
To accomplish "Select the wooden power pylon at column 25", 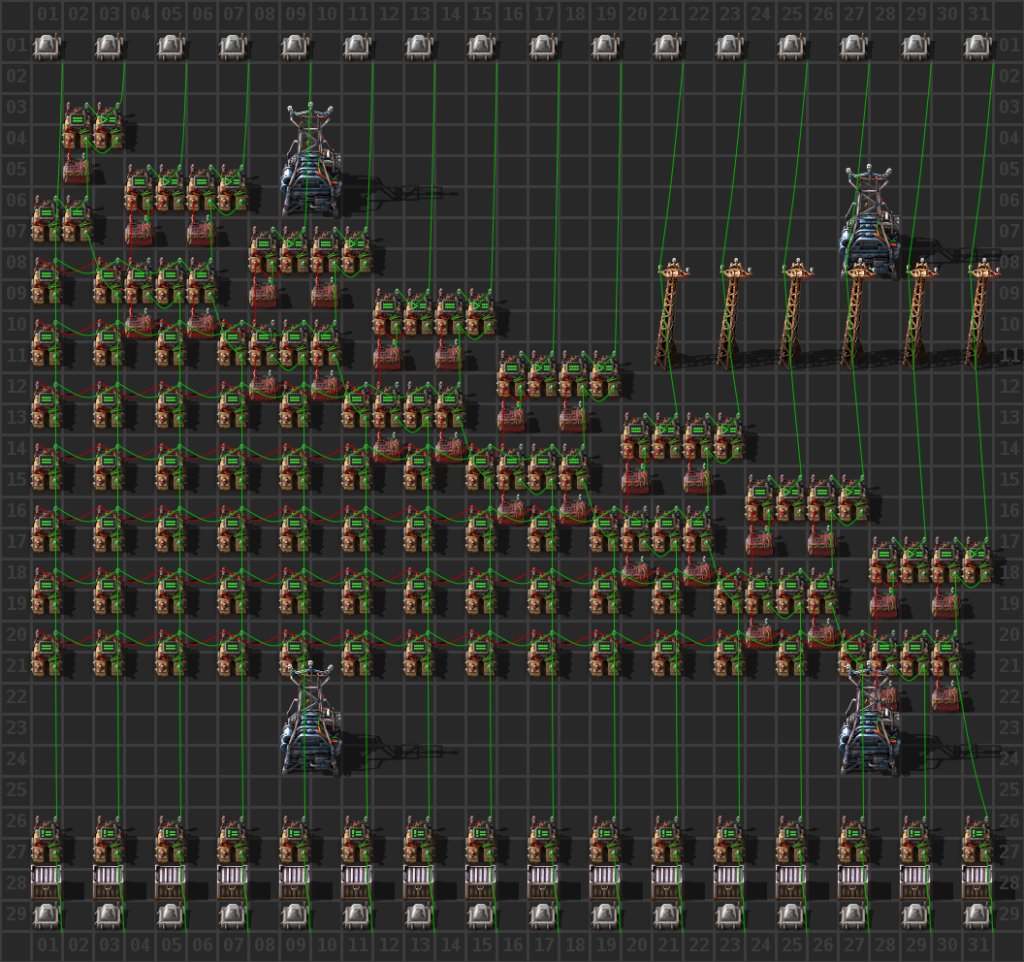I will point(795,313).
